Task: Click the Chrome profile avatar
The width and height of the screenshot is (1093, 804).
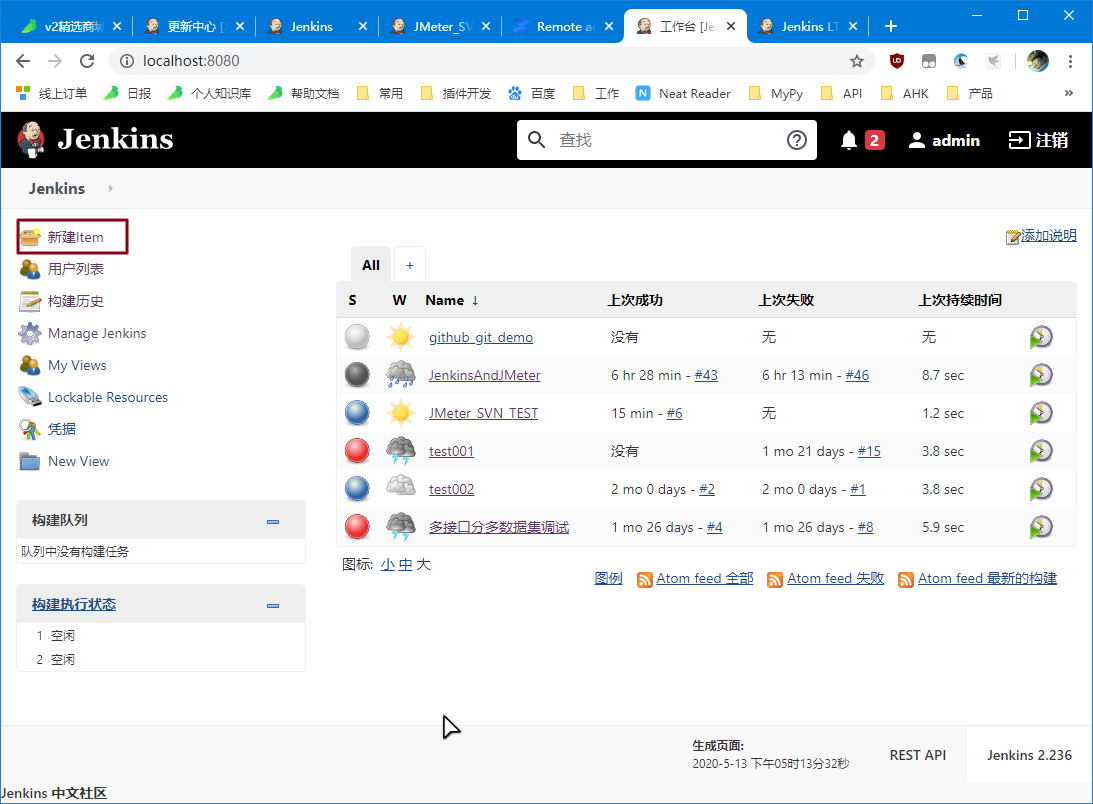Action: click(1037, 61)
